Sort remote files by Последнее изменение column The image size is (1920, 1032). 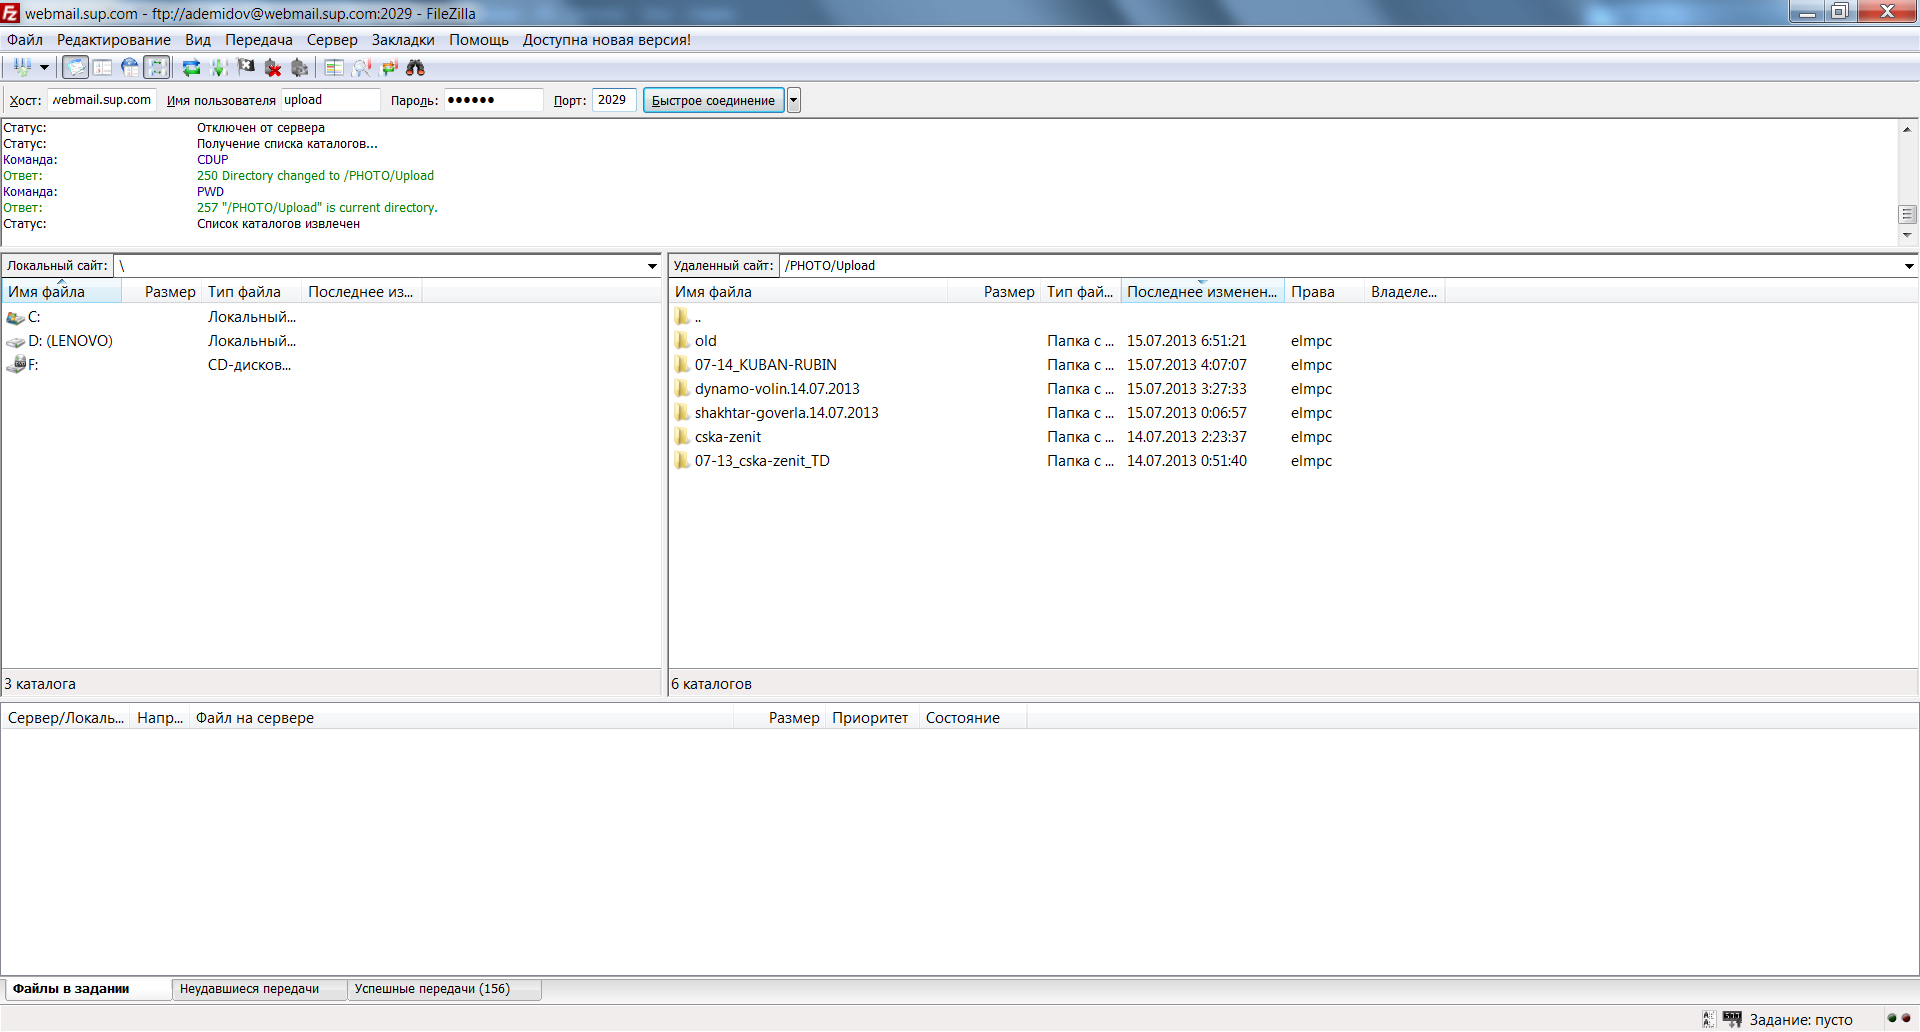pos(1203,292)
